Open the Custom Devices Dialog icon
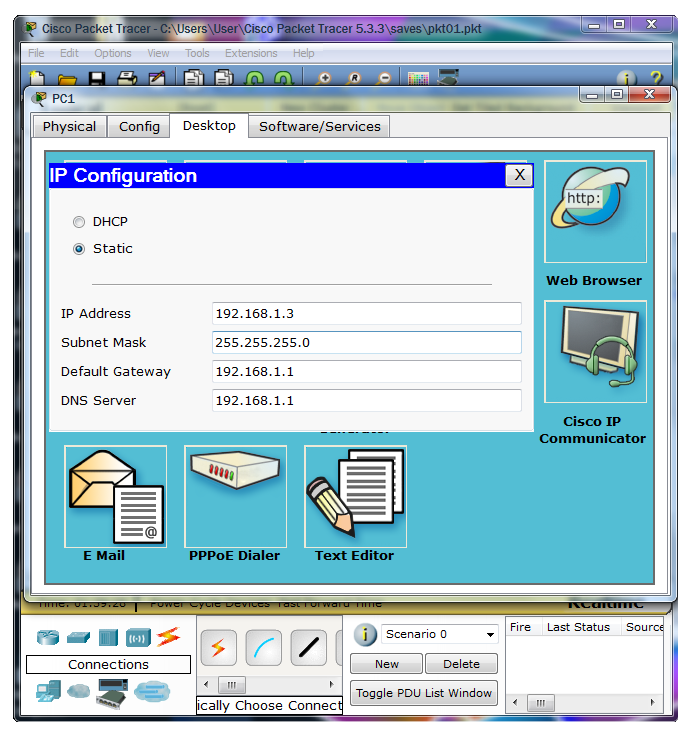694x736 pixels. click(448, 77)
